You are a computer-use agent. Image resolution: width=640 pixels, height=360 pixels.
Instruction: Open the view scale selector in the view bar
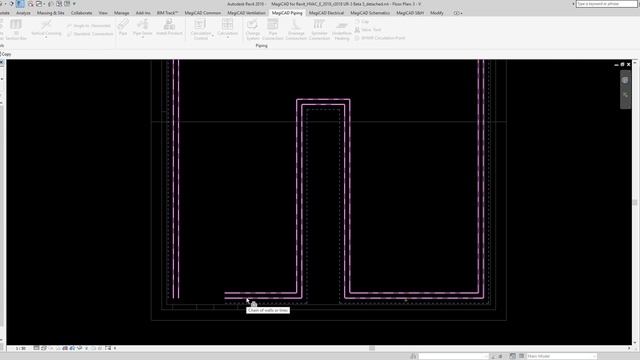click(20, 349)
